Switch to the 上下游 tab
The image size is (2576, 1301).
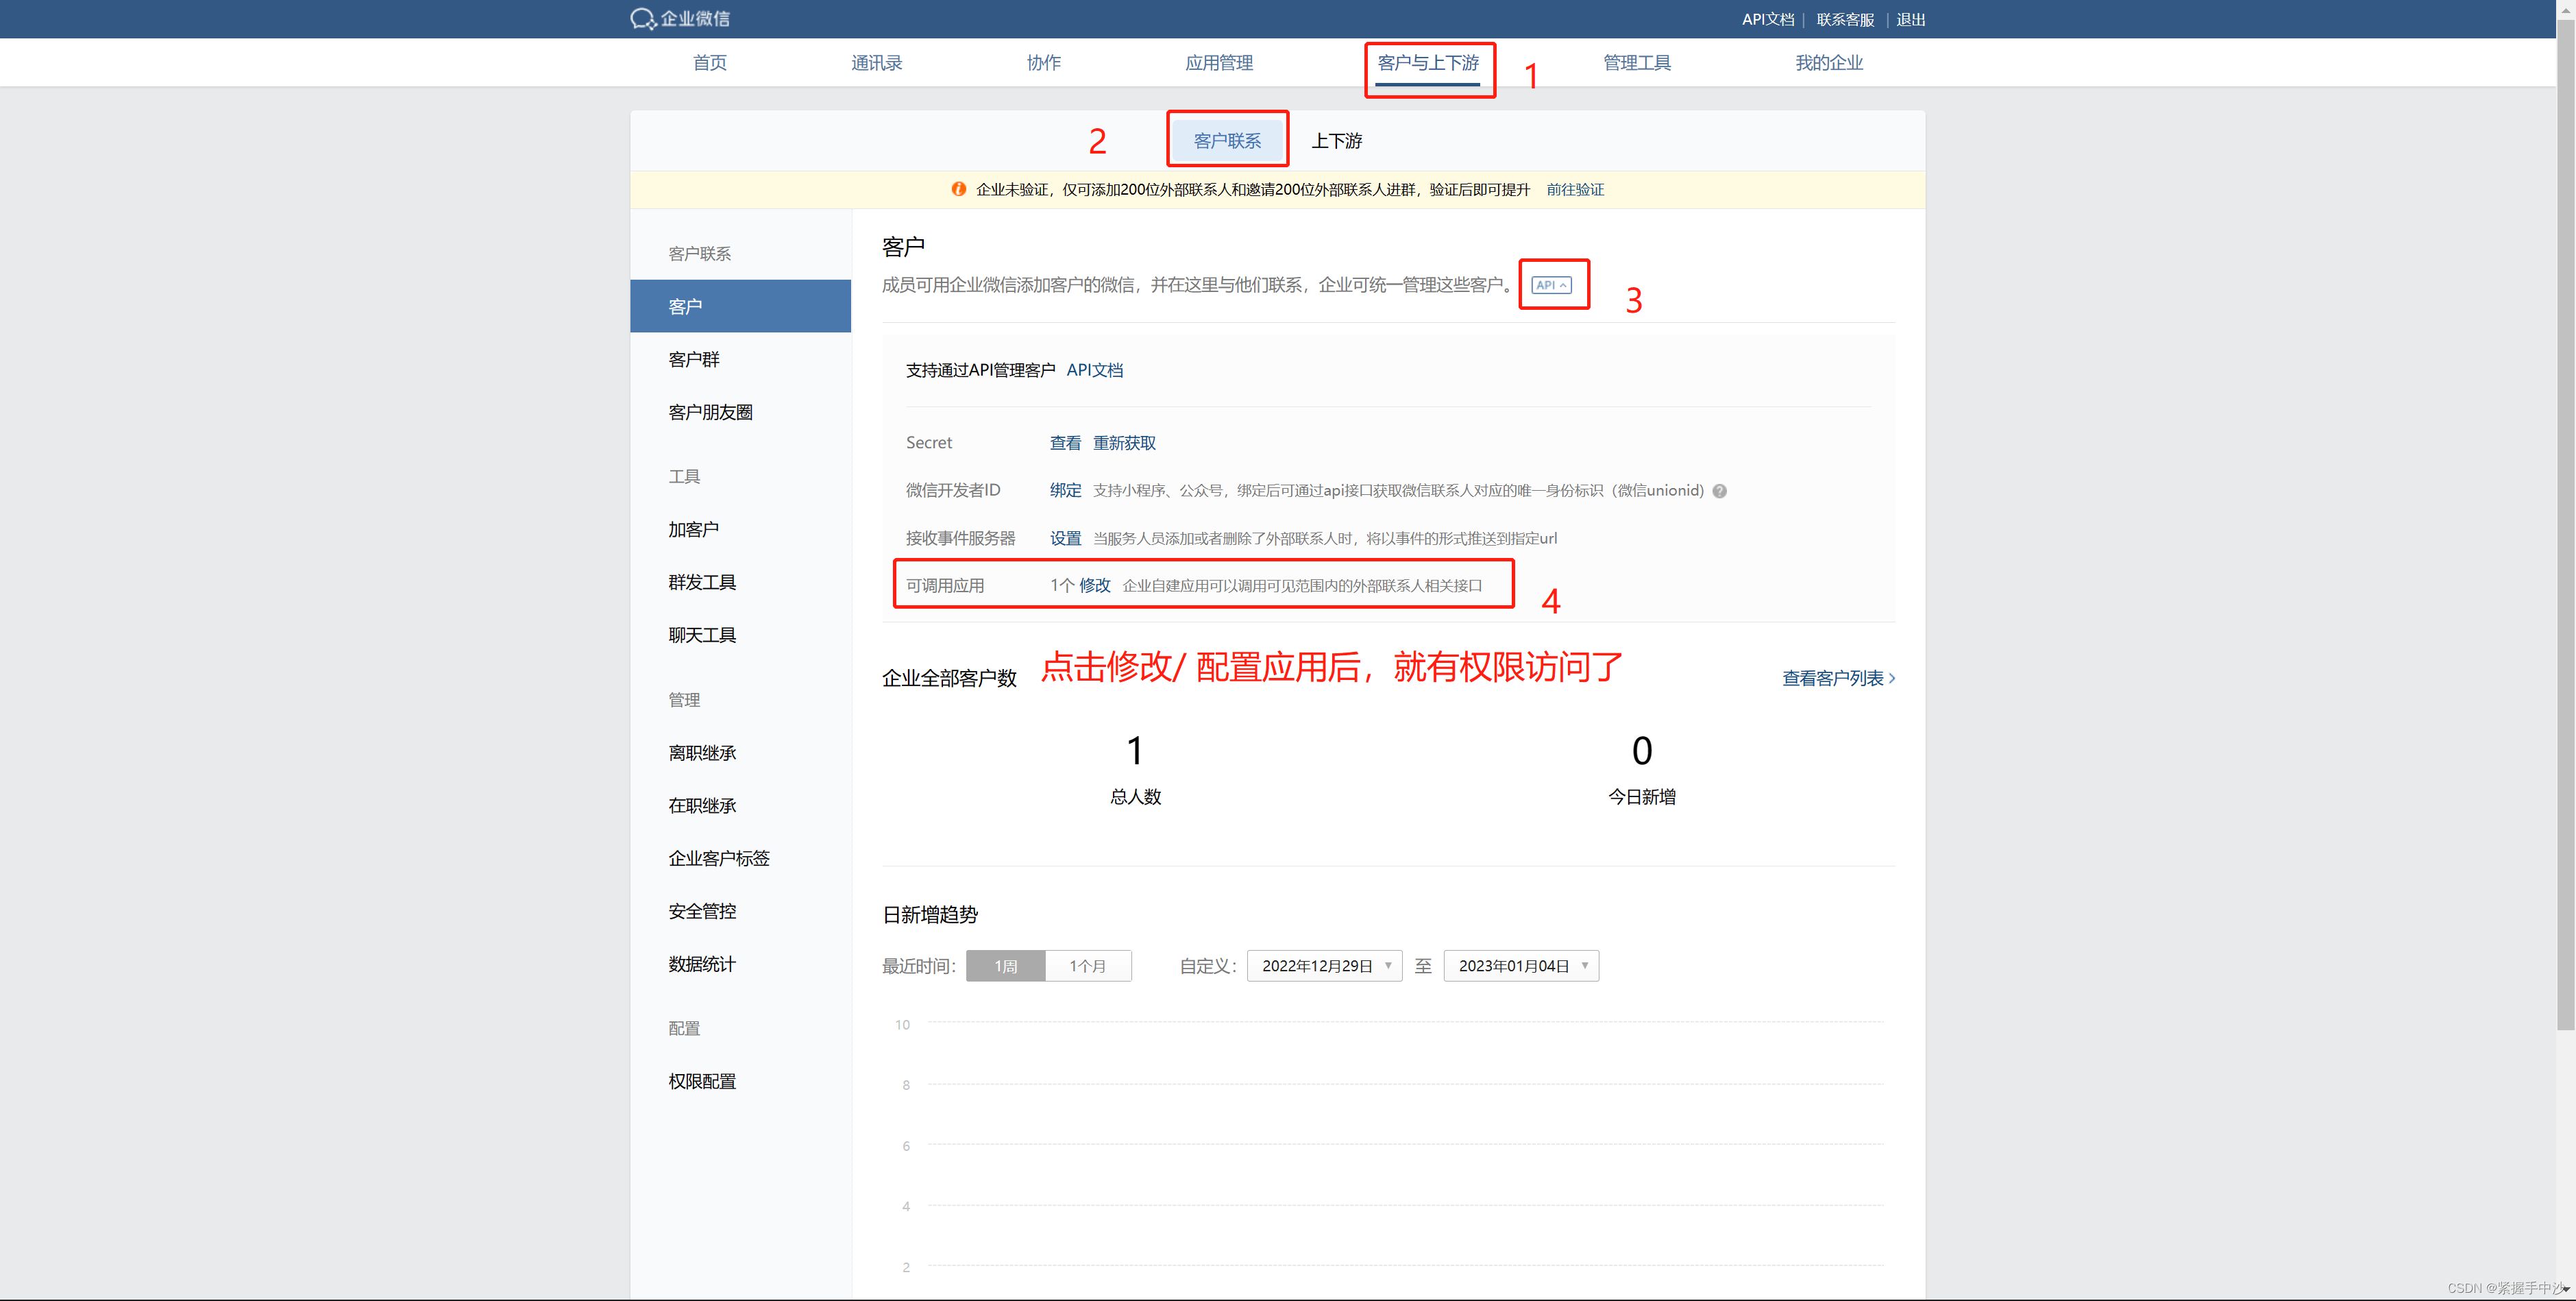tap(1337, 140)
